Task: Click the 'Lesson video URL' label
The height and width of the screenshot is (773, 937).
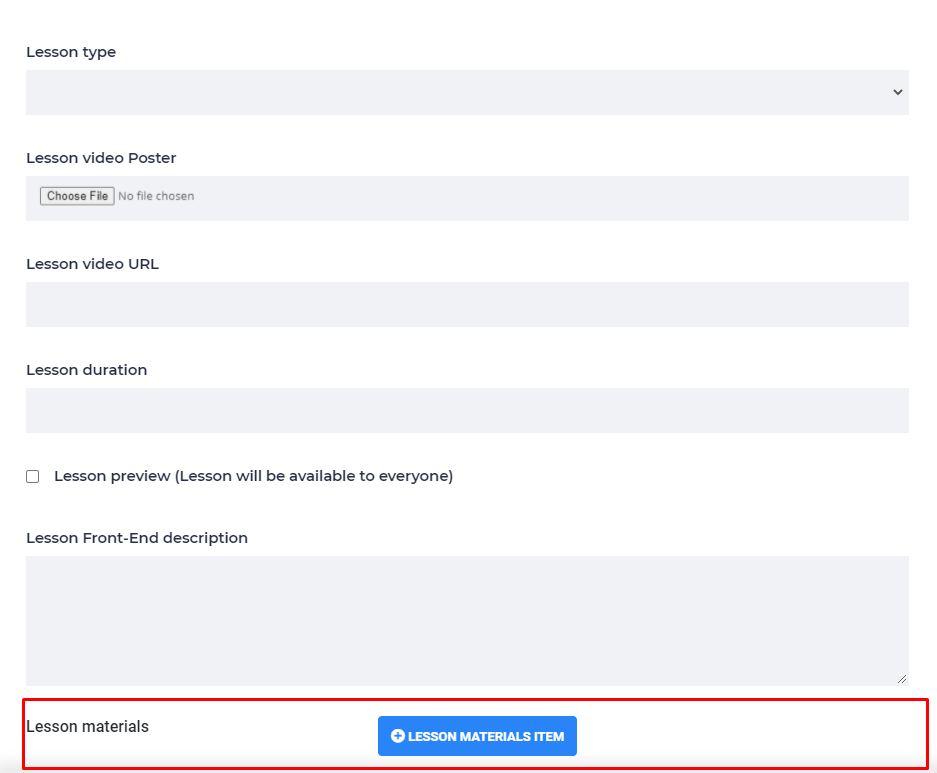Action: point(93,264)
